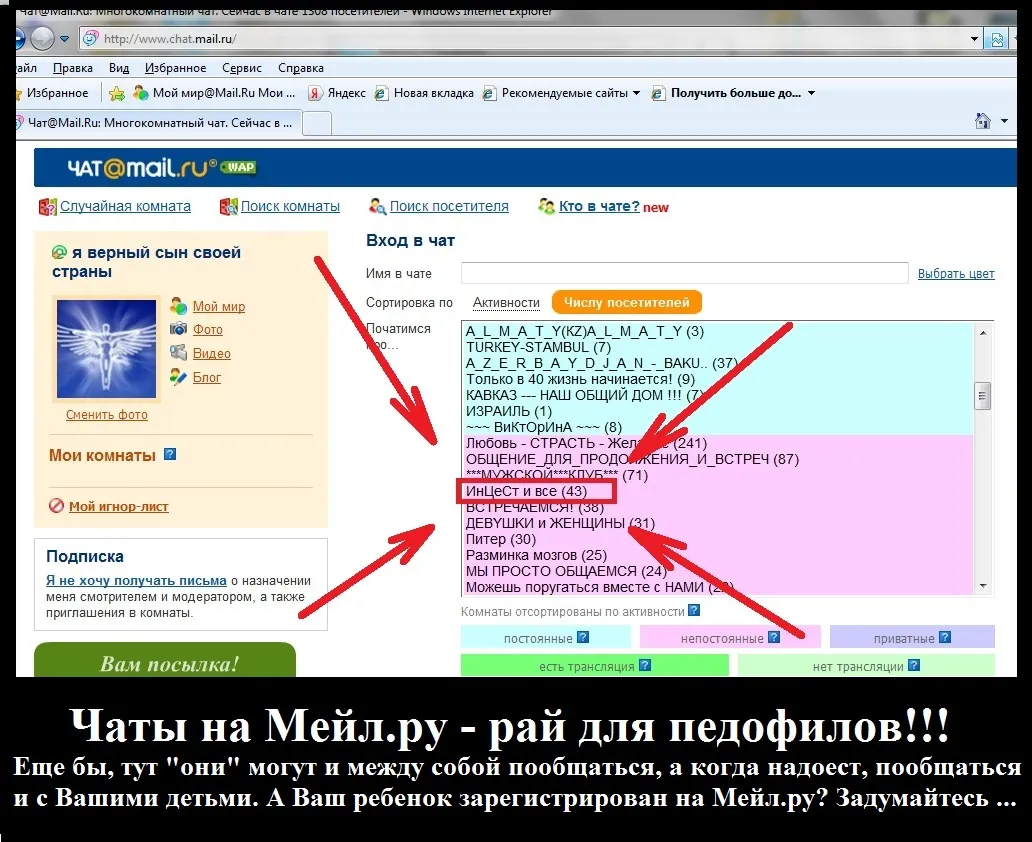
Task: Click the browser Home icon
Action: [x=983, y=120]
